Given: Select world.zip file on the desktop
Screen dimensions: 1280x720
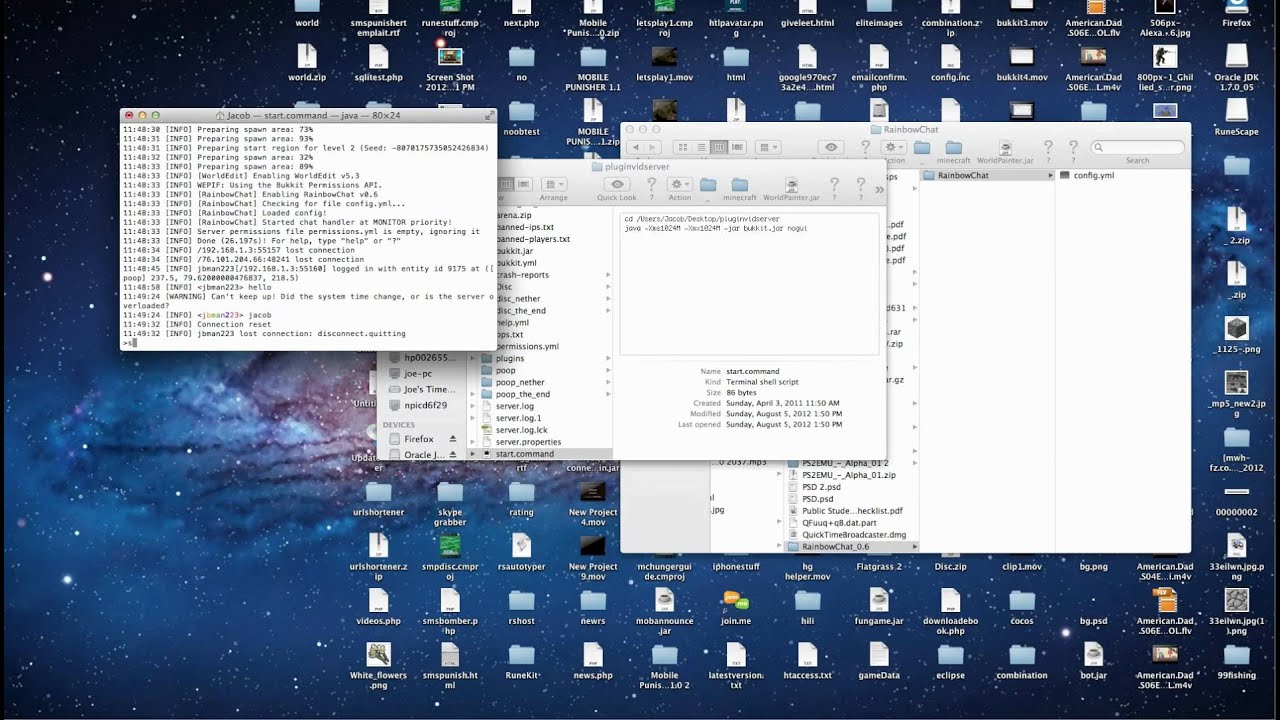Looking at the screenshot, I should point(307,64).
